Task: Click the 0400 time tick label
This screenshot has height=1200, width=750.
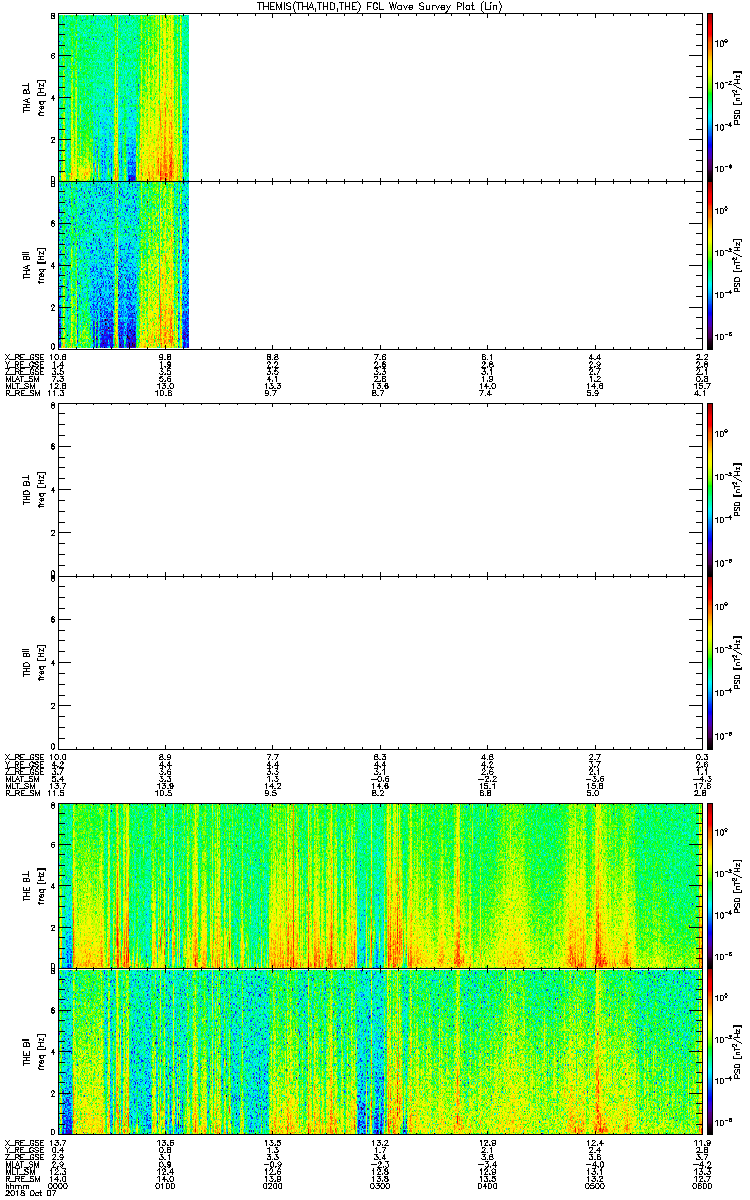Action: (487, 1185)
